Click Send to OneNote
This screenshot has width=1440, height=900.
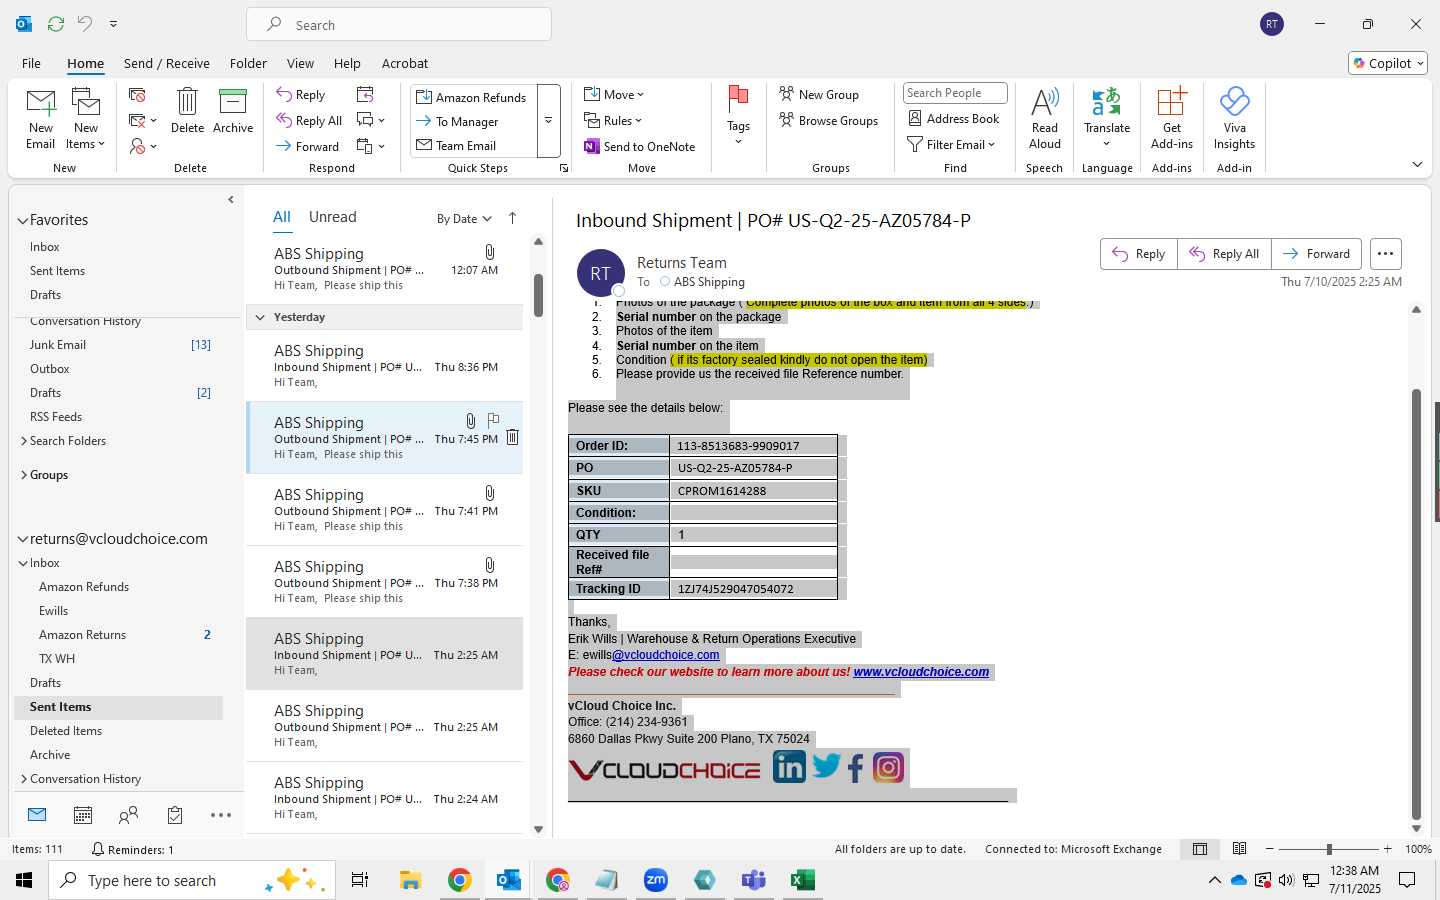point(640,147)
